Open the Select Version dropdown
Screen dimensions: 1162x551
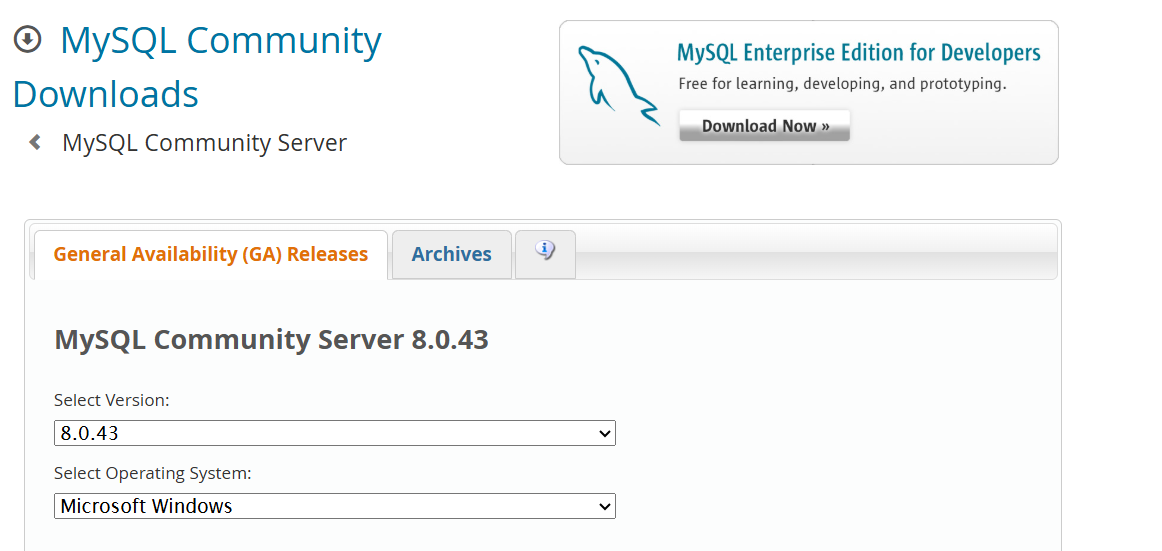coord(335,433)
